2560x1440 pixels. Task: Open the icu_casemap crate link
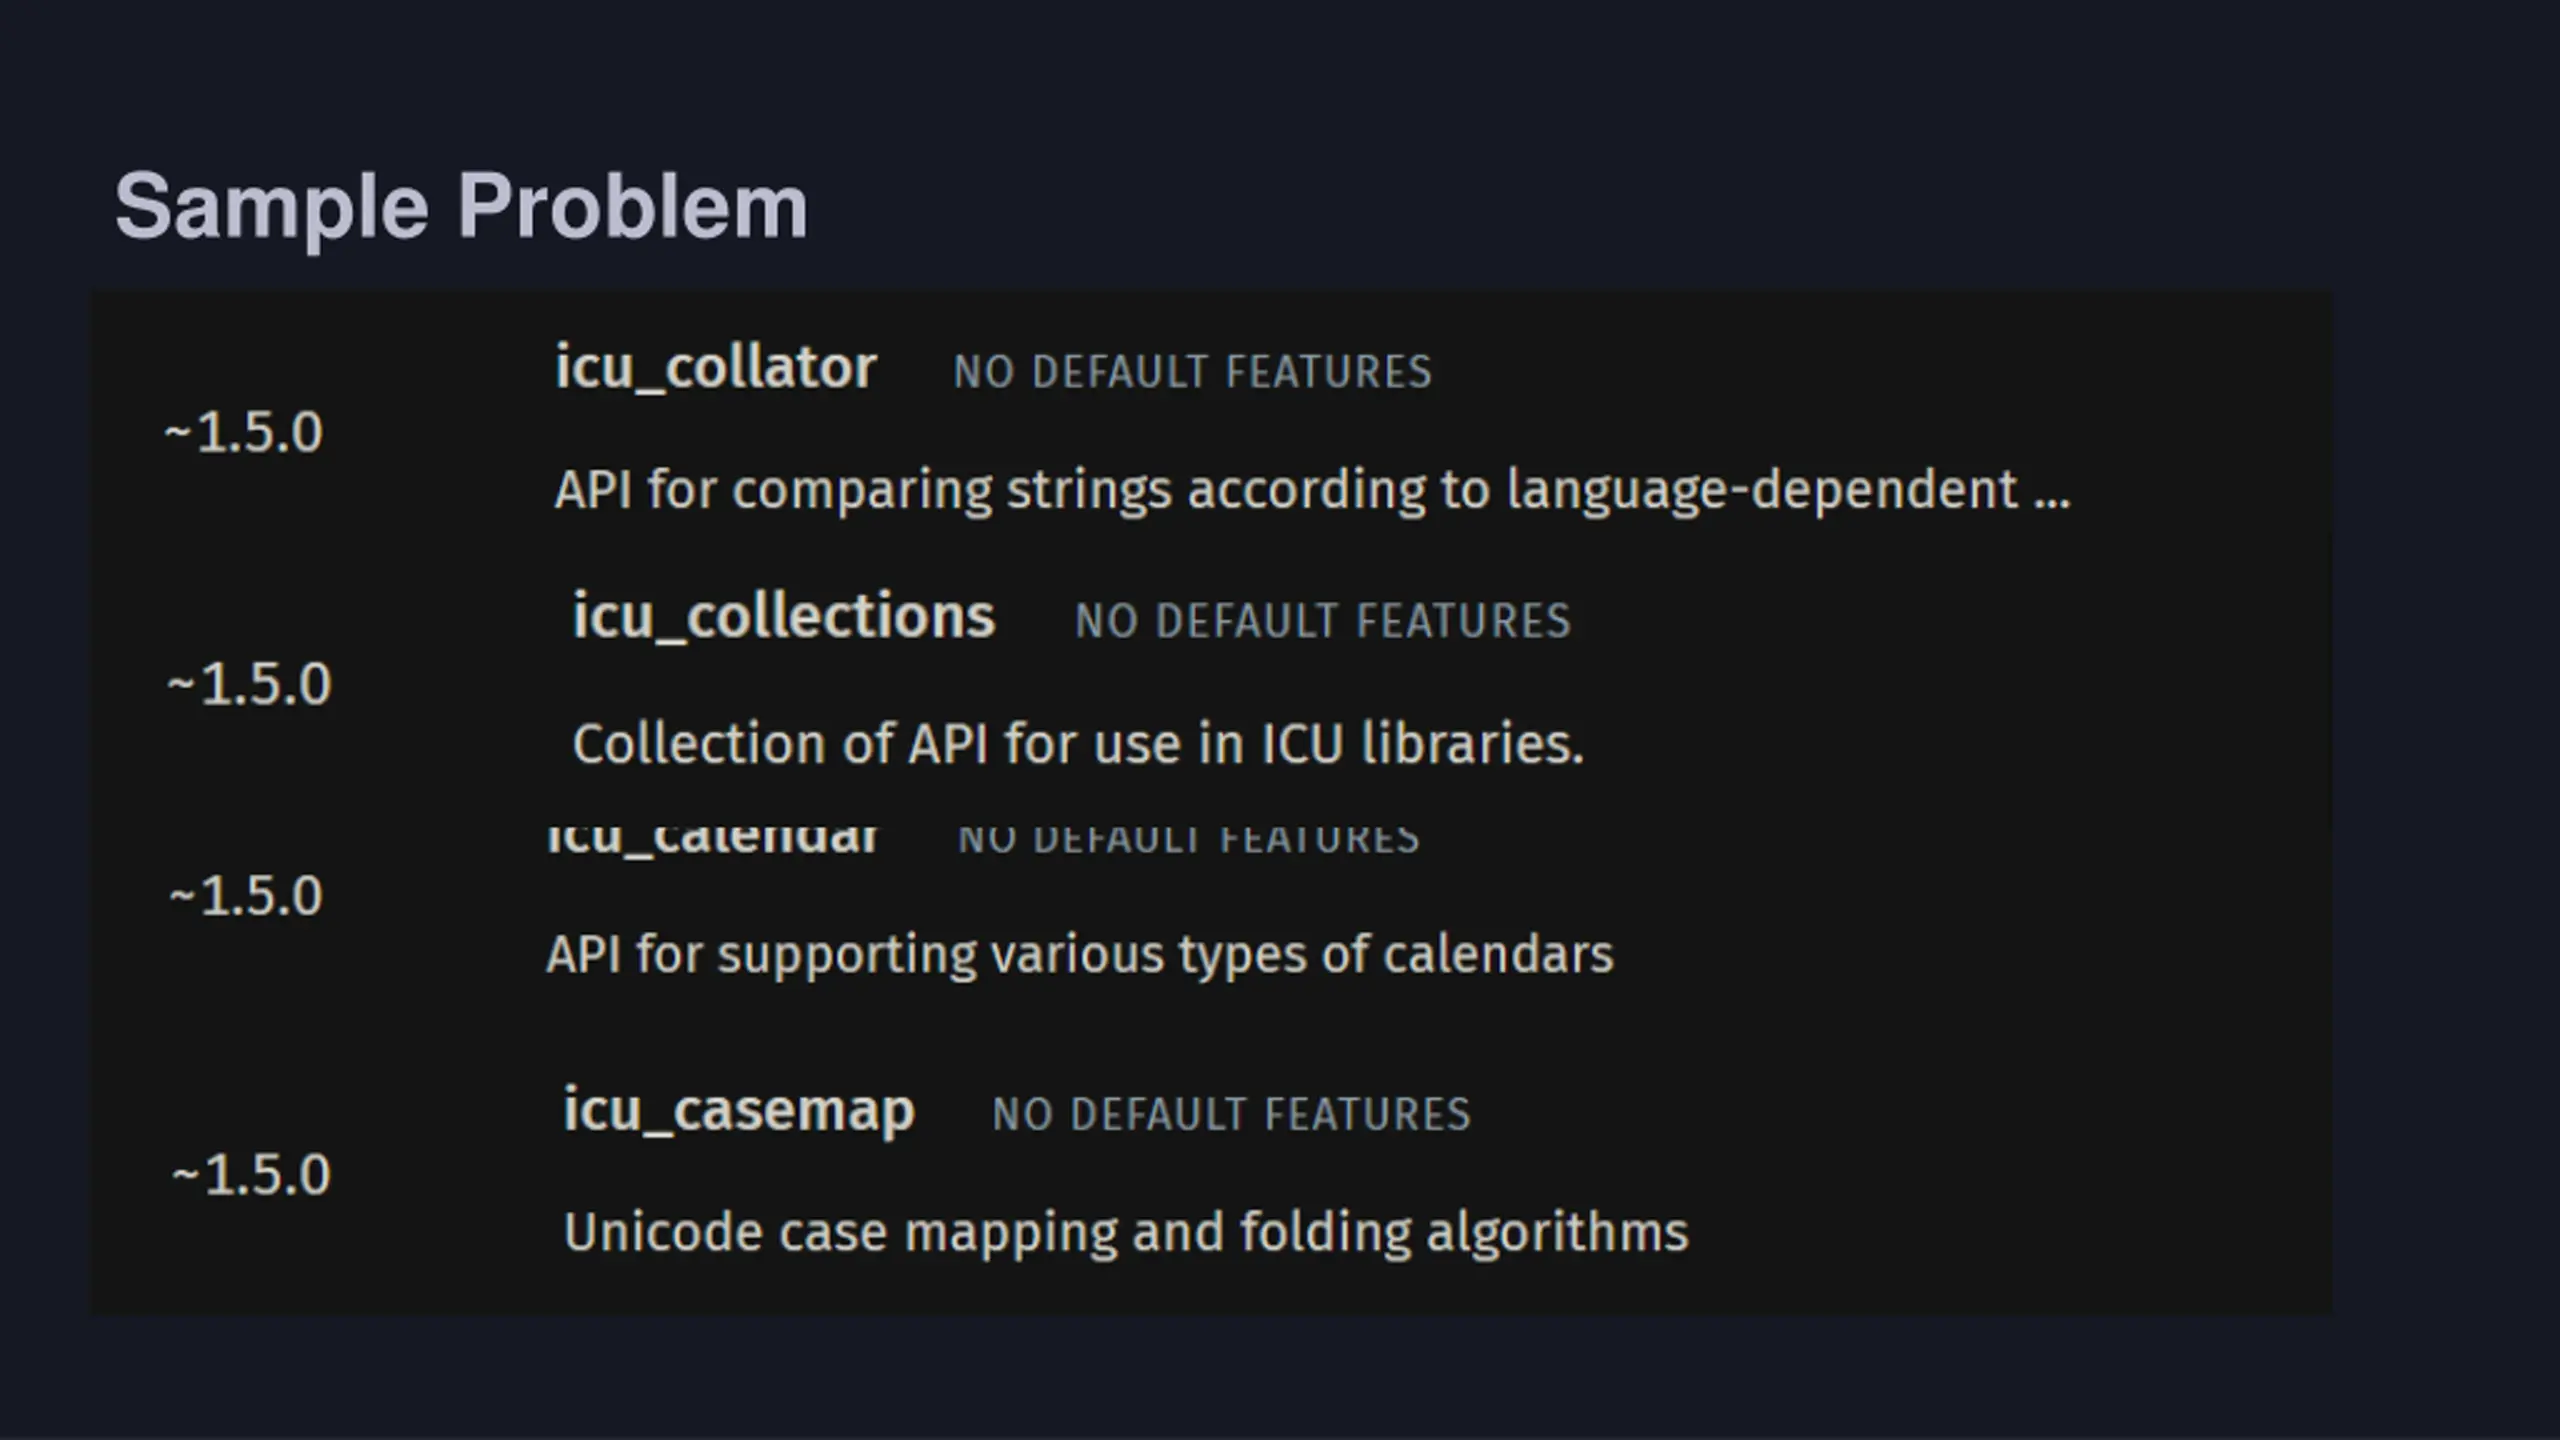coord(739,1110)
